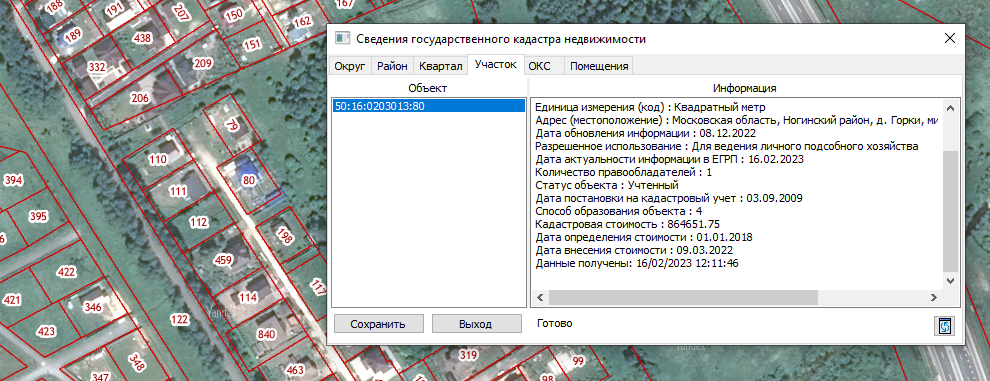The height and width of the screenshot is (381, 990).
Task: Click the vertical scrollbar thumb in the info panel
Action: click(x=950, y=211)
